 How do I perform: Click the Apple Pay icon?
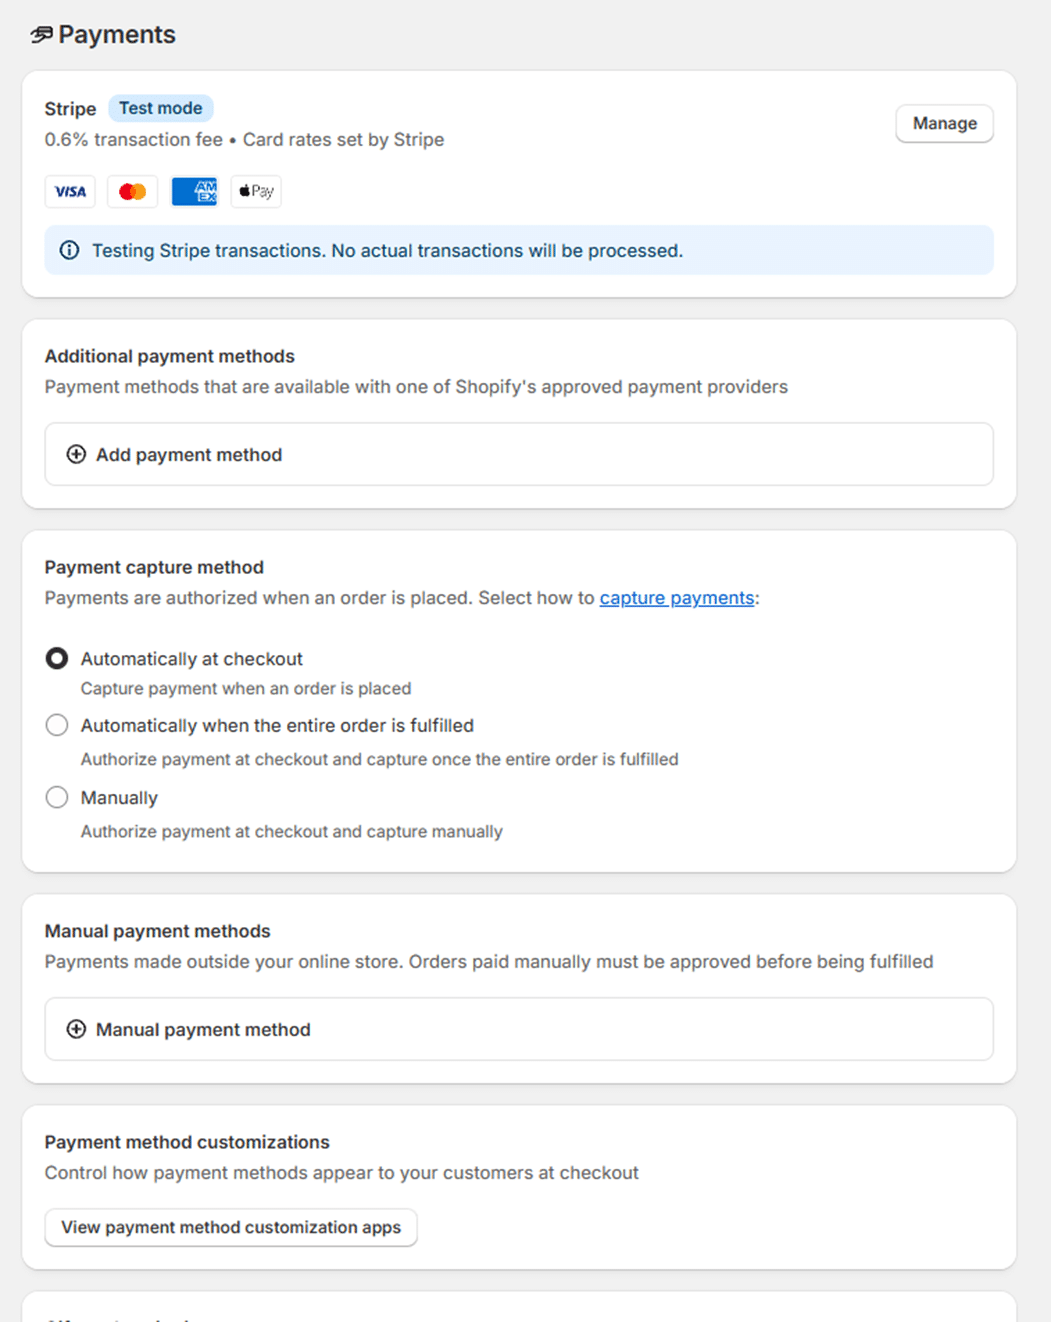click(256, 191)
